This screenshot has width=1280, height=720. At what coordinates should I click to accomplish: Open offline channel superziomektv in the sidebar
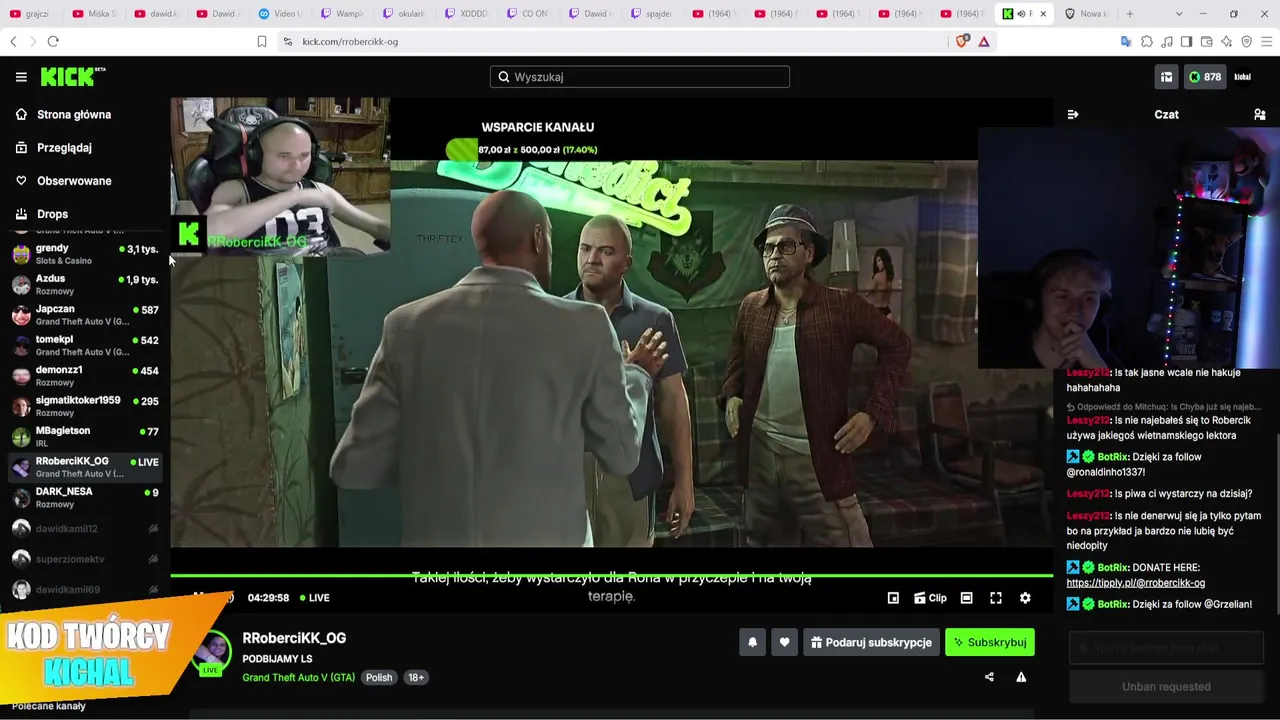(x=85, y=559)
